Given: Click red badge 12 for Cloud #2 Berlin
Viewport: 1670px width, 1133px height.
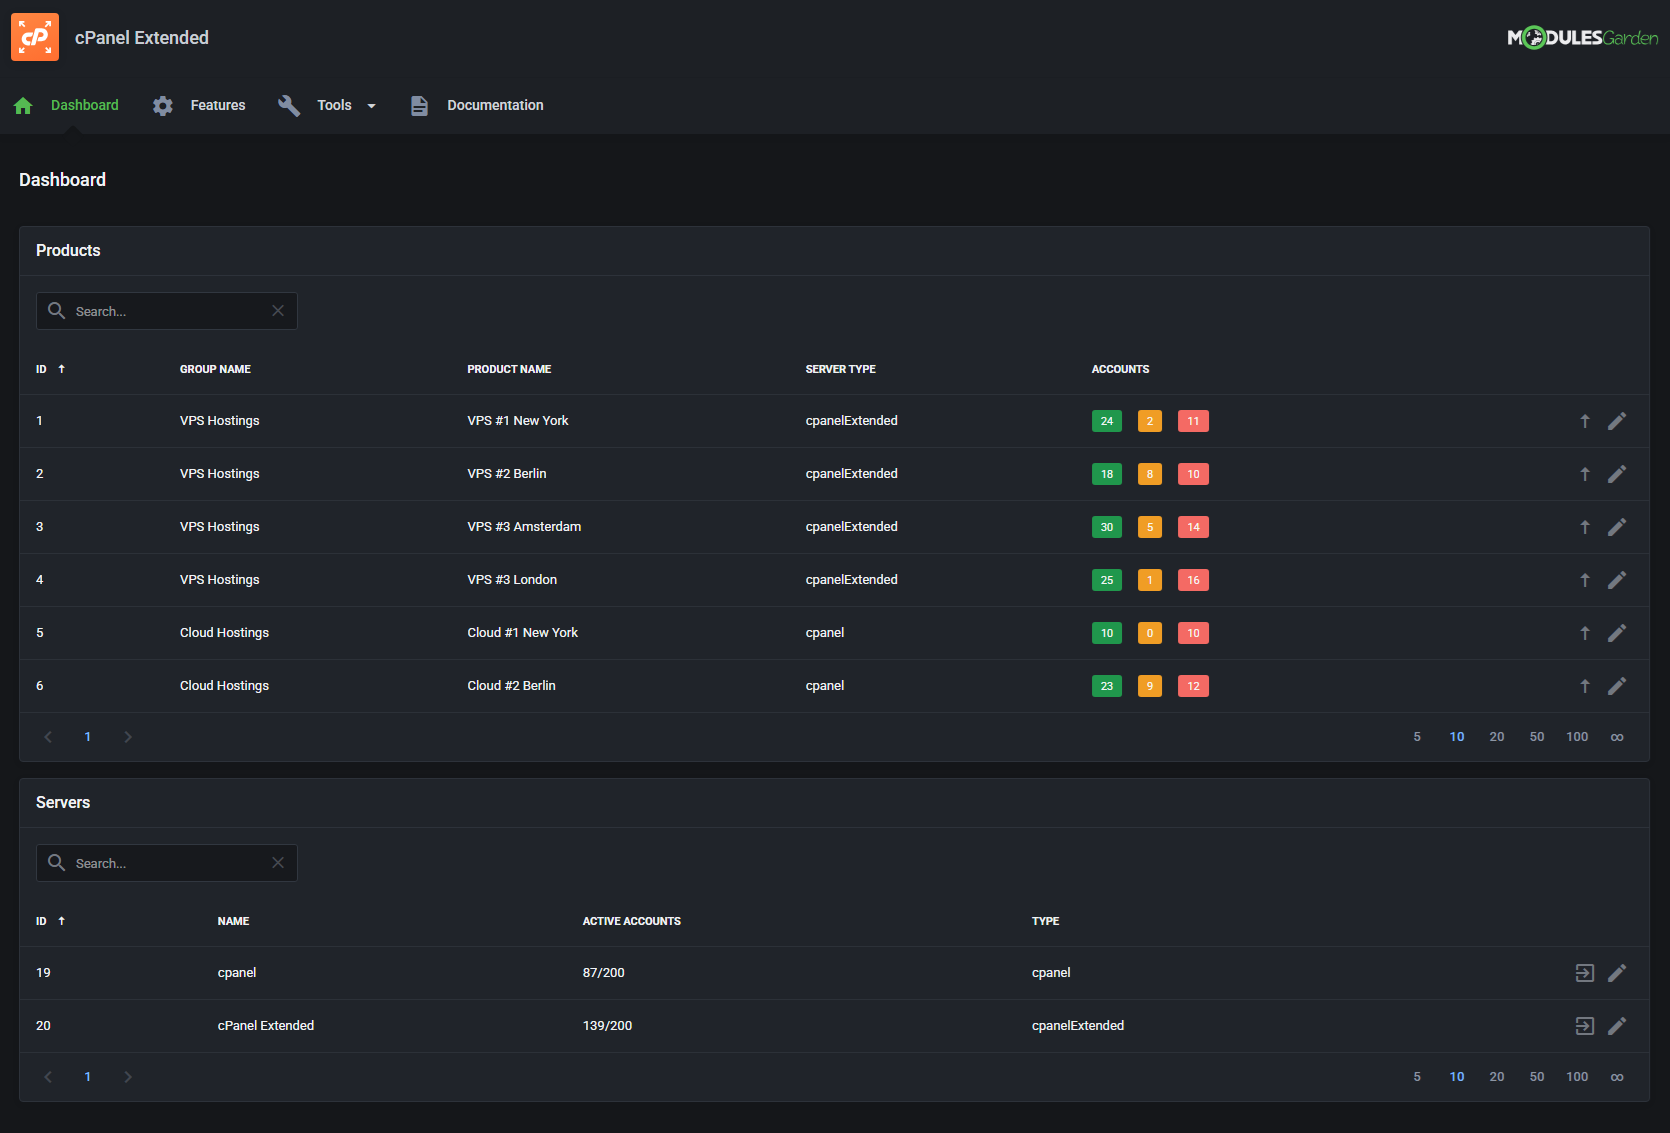Looking at the screenshot, I should click(1193, 686).
